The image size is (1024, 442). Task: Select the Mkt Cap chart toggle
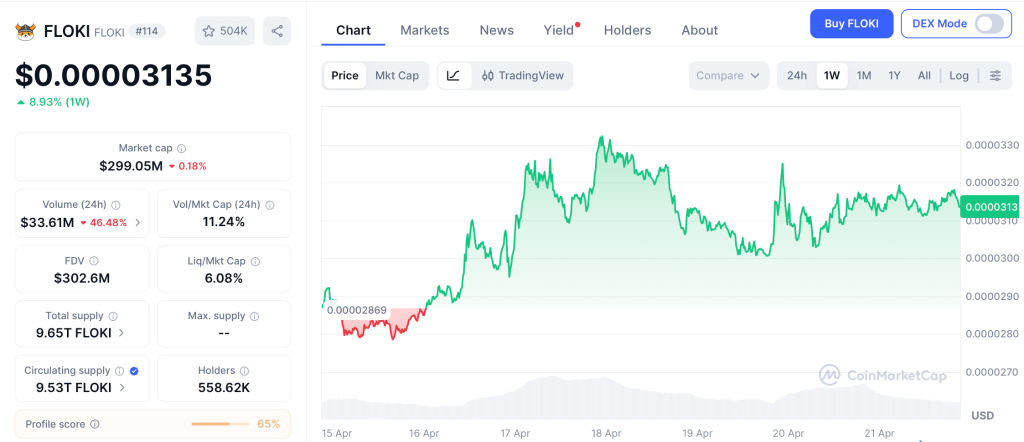click(397, 75)
